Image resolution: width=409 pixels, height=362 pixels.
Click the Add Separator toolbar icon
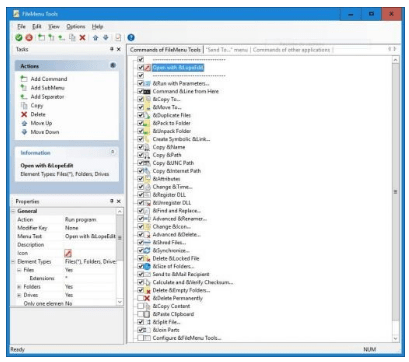[62, 38]
